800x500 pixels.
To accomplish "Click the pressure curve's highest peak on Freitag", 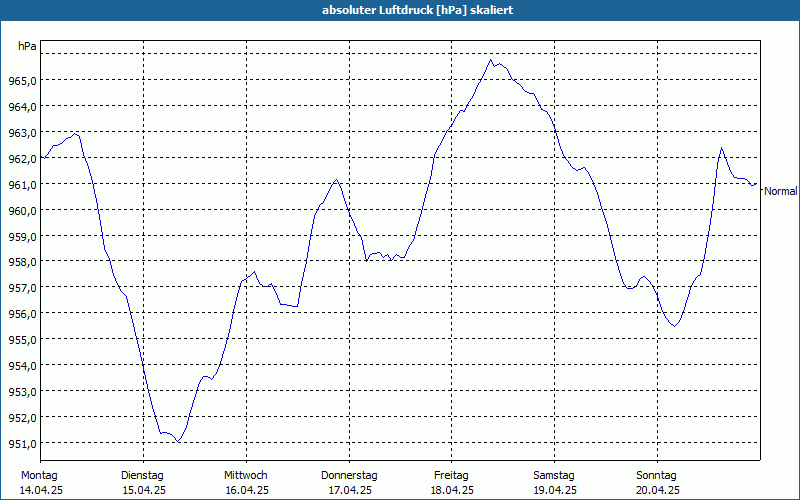I will (490, 60).
